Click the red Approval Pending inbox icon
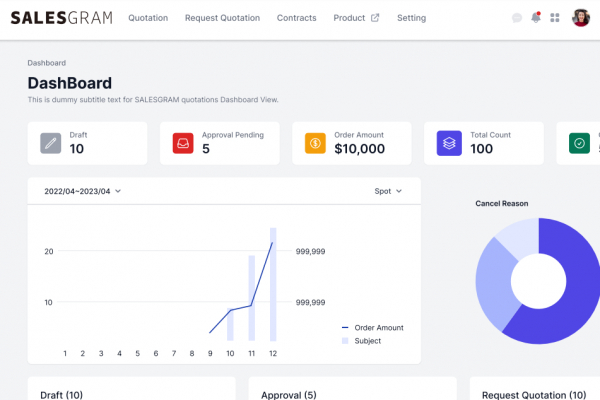This screenshot has height=400, width=600. point(183,143)
